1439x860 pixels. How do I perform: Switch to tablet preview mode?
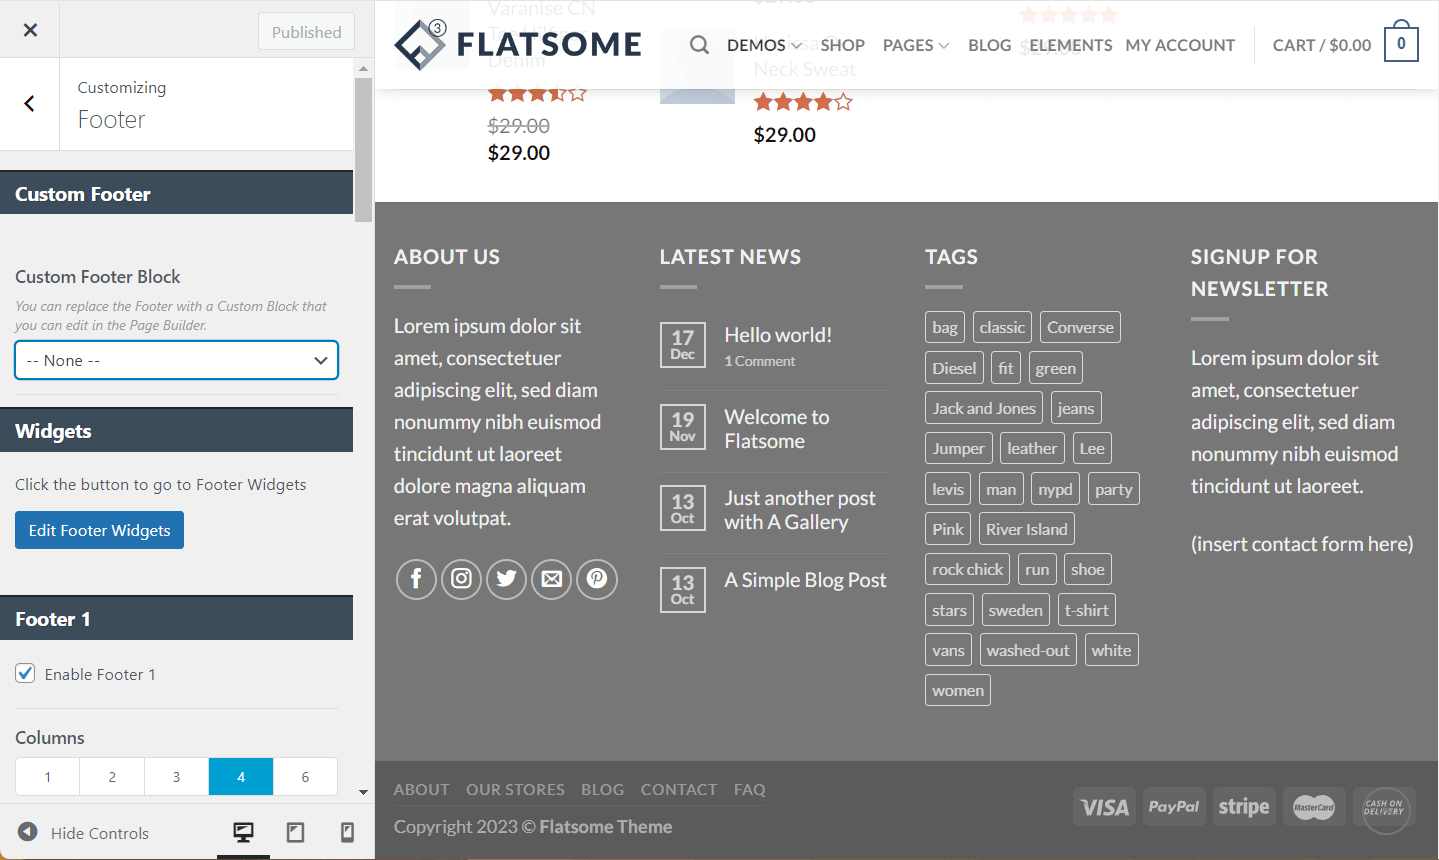tap(294, 832)
